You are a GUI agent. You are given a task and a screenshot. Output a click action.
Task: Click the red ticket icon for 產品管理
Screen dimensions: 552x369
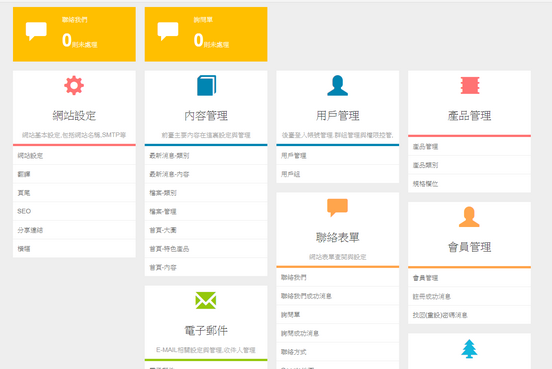point(470,86)
